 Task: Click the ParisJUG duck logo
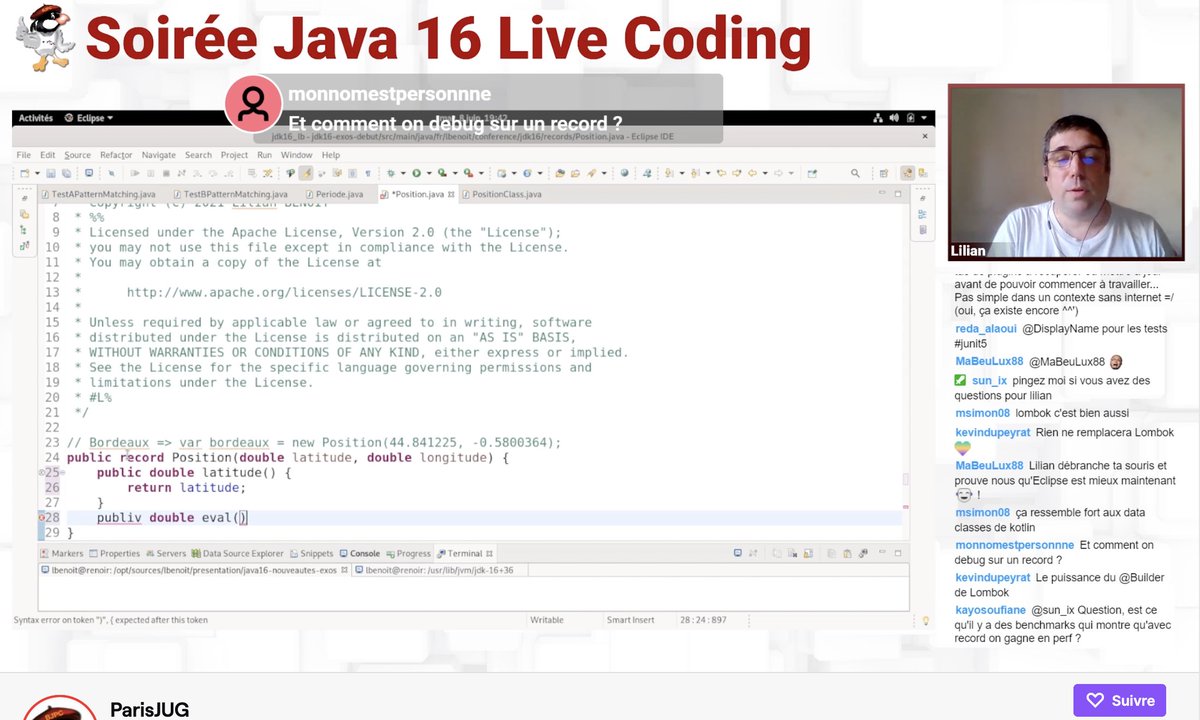46,38
